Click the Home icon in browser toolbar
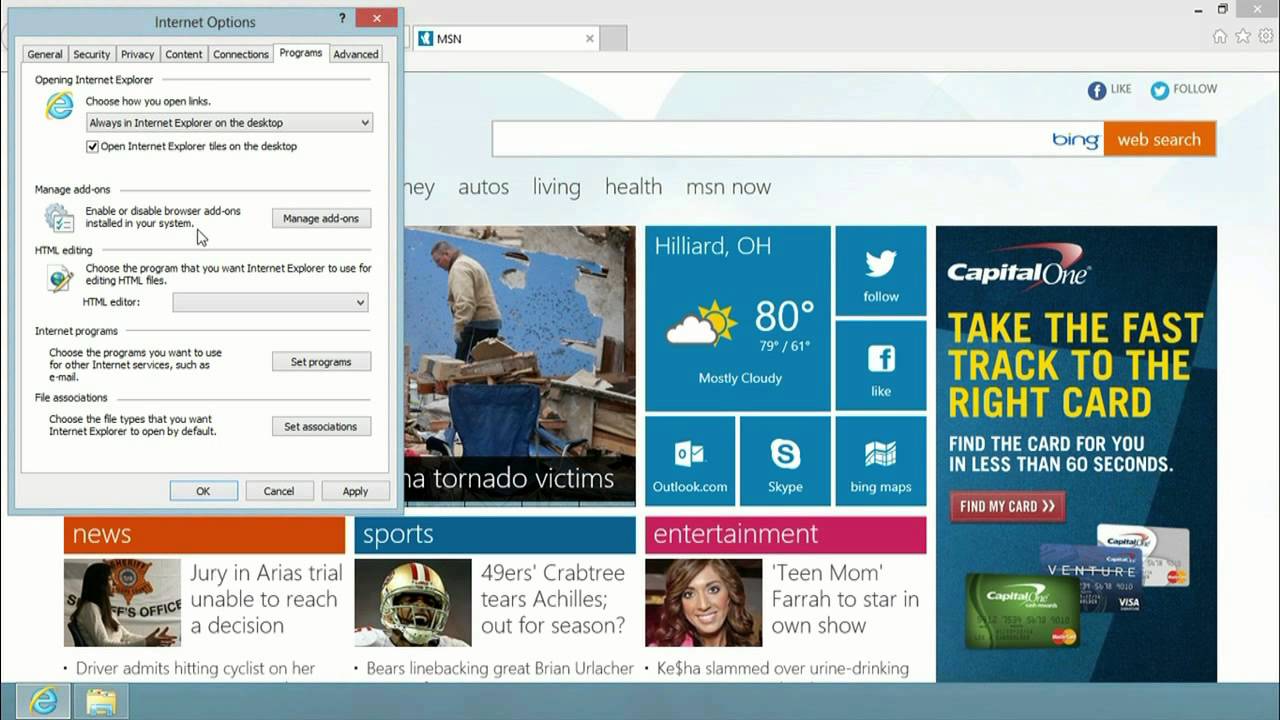This screenshot has width=1280, height=720. (1219, 37)
